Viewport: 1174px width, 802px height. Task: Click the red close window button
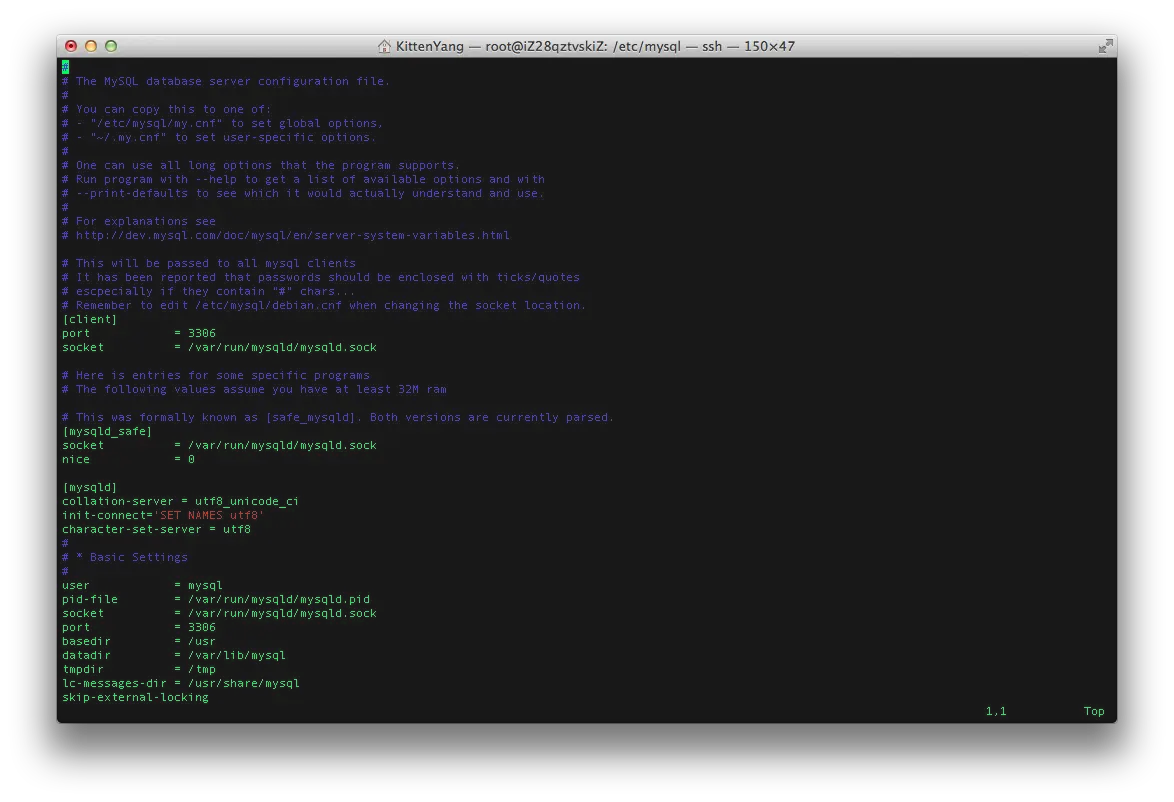click(x=71, y=46)
